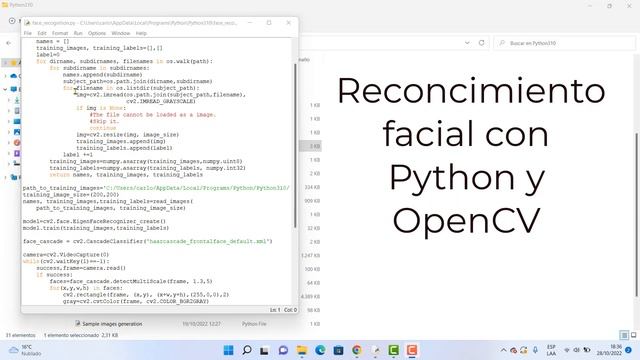Open the Edit menu in IDLE
640x360 pixels.
42,33
